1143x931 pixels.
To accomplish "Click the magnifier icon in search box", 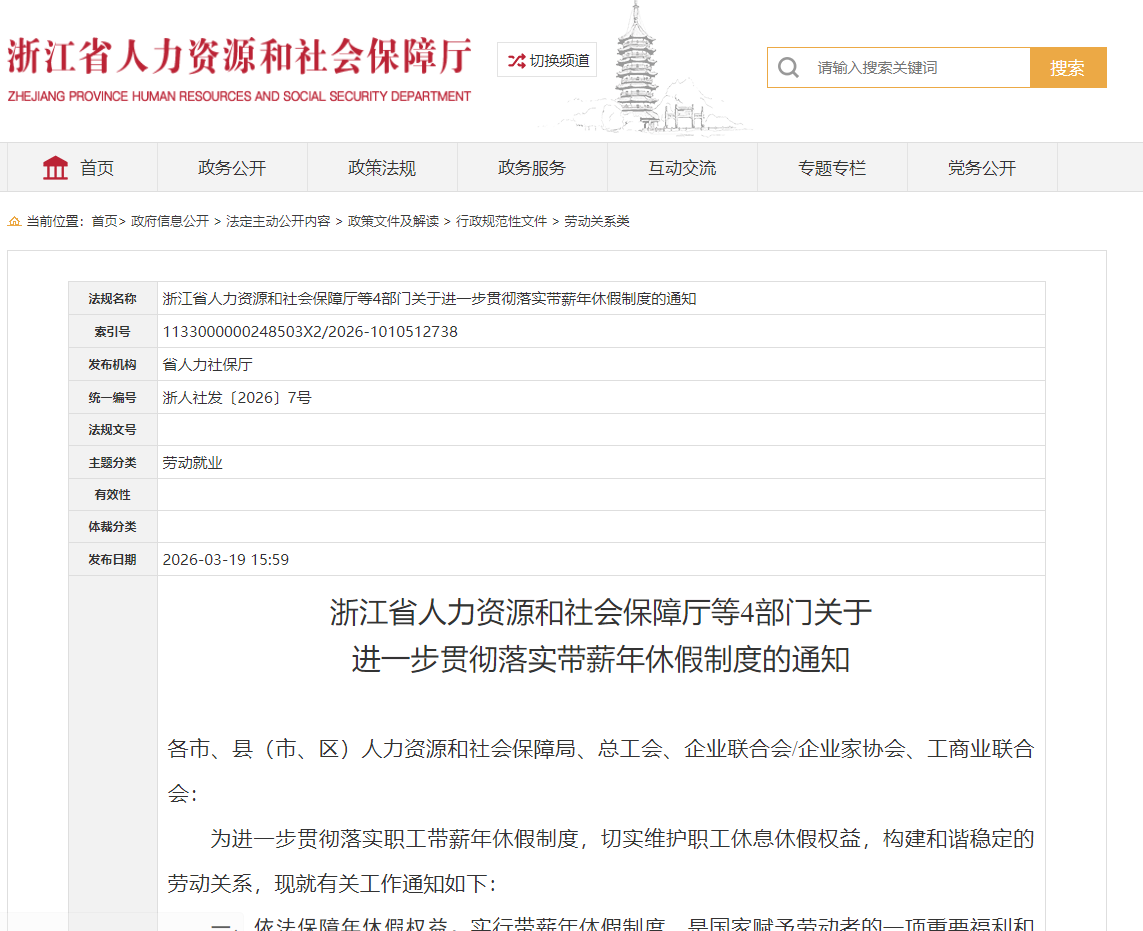I will 788,68.
